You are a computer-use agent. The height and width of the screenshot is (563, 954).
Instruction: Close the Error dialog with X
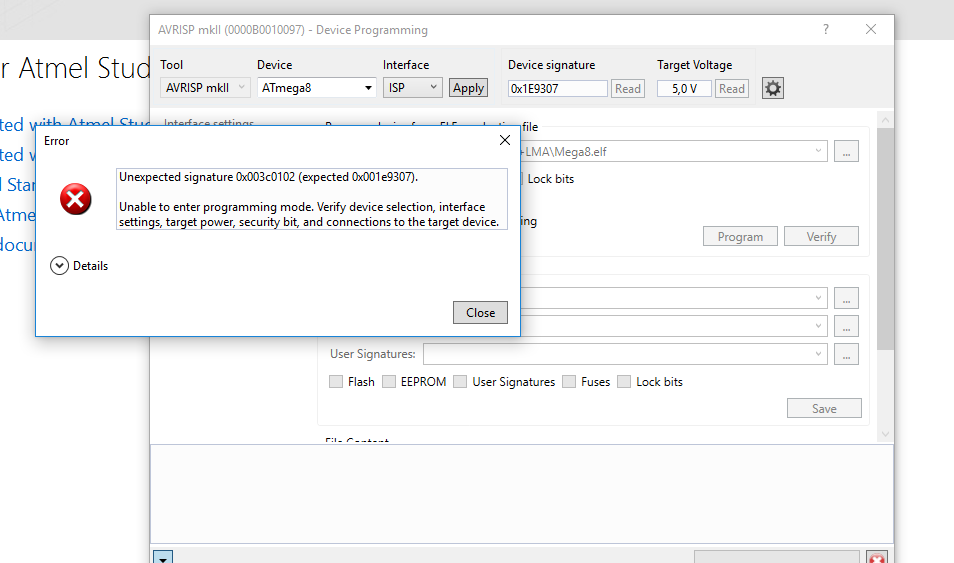point(504,141)
